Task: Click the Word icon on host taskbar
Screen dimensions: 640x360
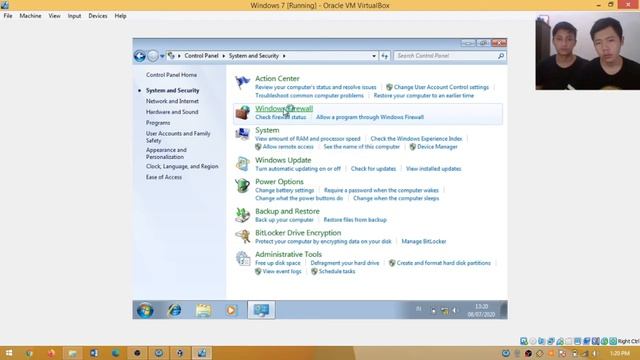Action: tap(94, 353)
